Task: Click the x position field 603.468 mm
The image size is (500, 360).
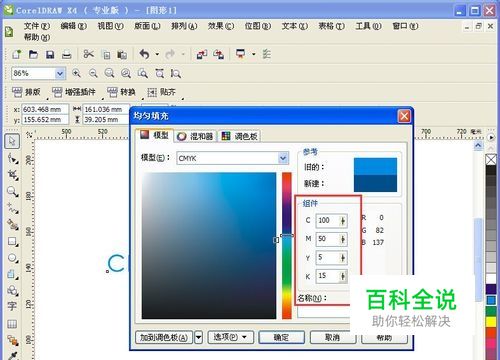Action: pos(45,109)
